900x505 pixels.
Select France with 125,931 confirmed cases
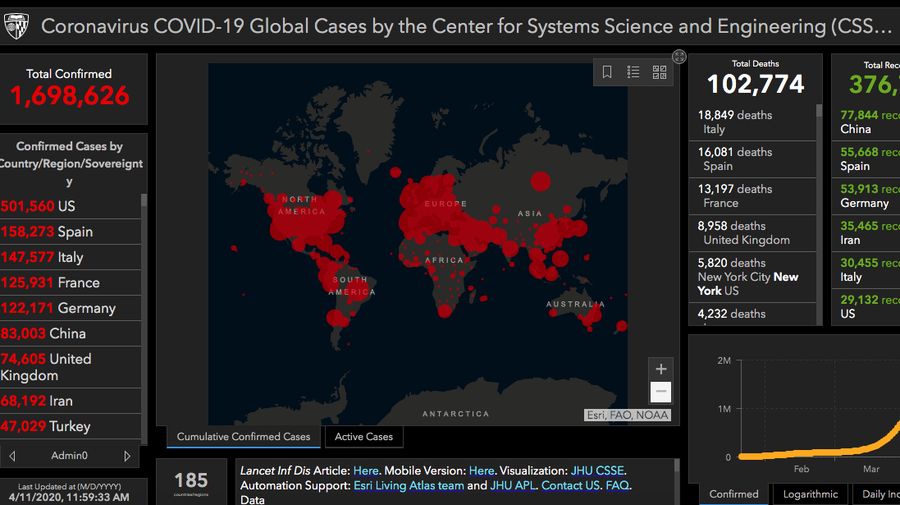point(70,282)
